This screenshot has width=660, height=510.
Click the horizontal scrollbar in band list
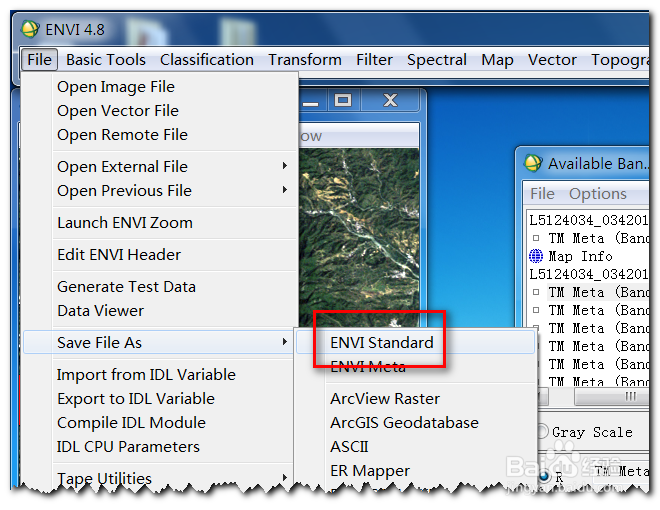point(610,396)
